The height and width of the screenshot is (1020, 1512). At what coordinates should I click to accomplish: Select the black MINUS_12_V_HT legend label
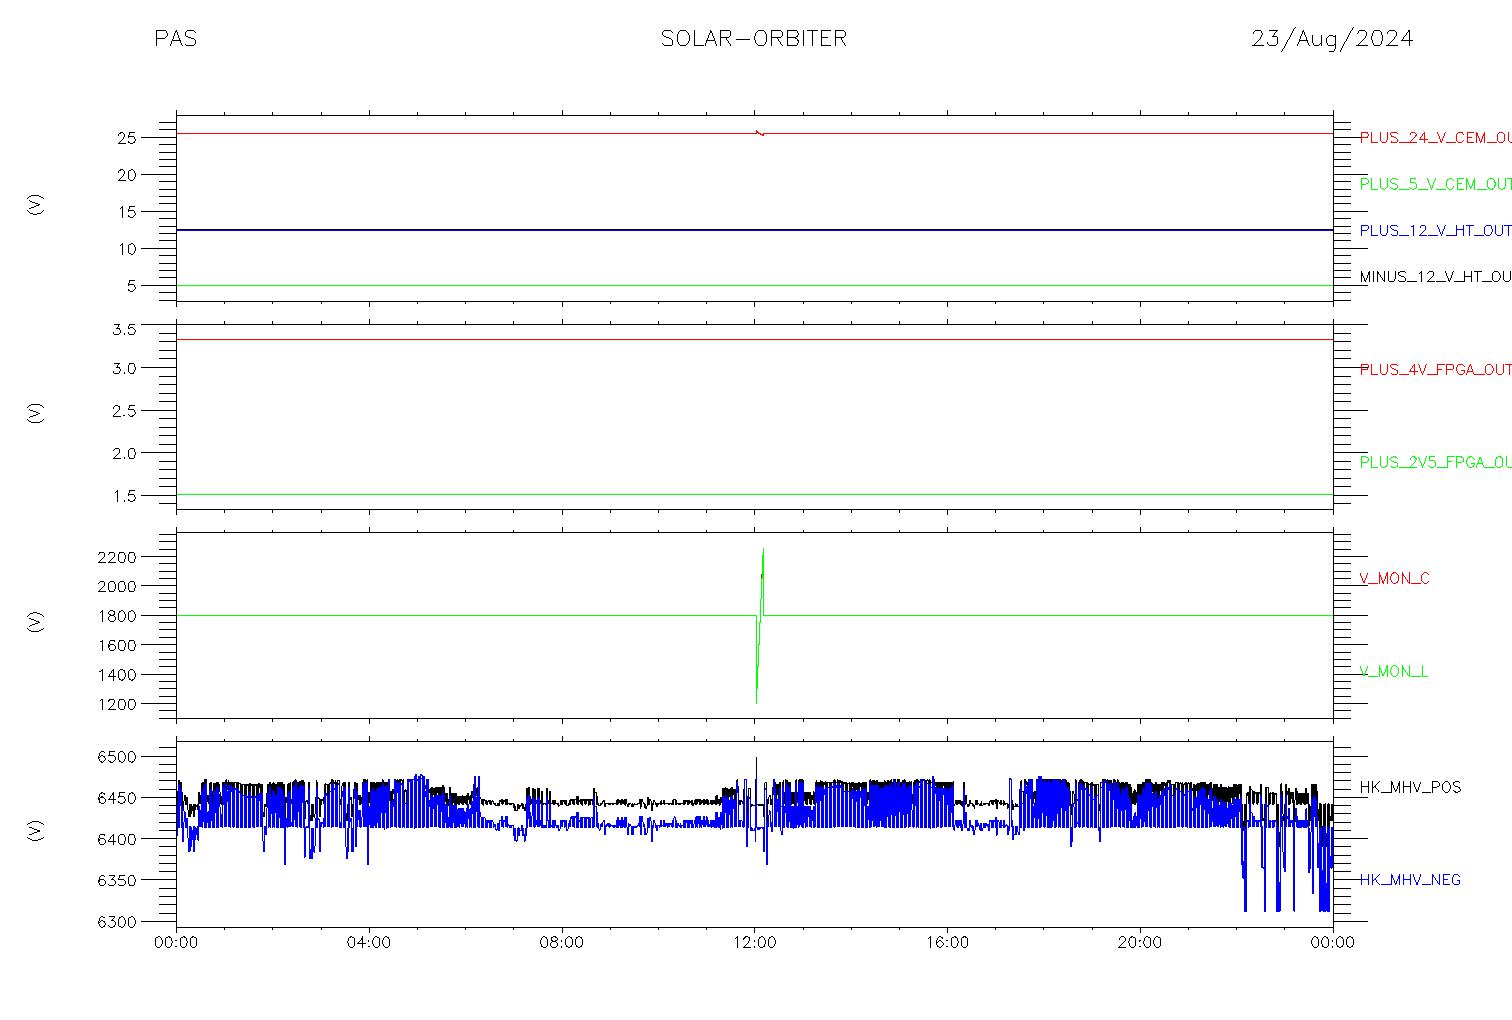(1435, 277)
